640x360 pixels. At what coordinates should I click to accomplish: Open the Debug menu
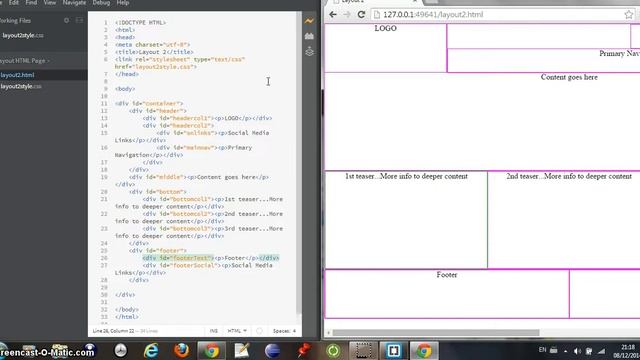click(x=101, y=3)
